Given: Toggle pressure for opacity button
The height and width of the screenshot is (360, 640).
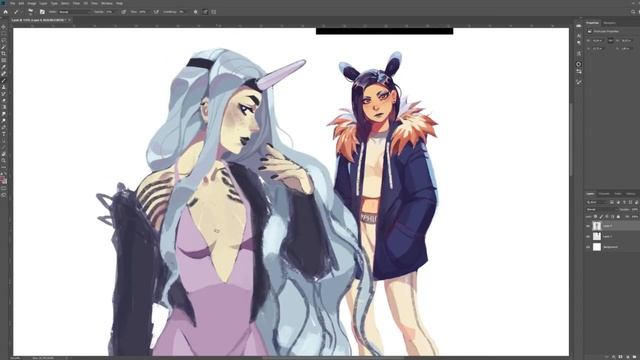Looking at the screenshot, I should tap(123, 12).
